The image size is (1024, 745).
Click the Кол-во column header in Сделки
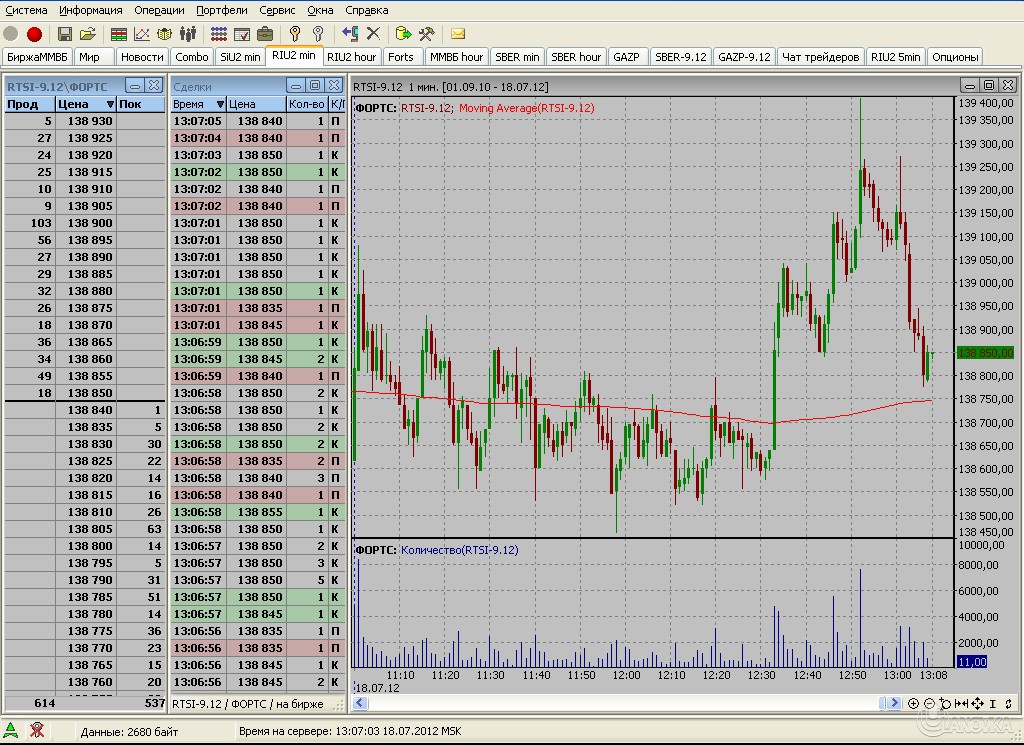click(305, 104)
